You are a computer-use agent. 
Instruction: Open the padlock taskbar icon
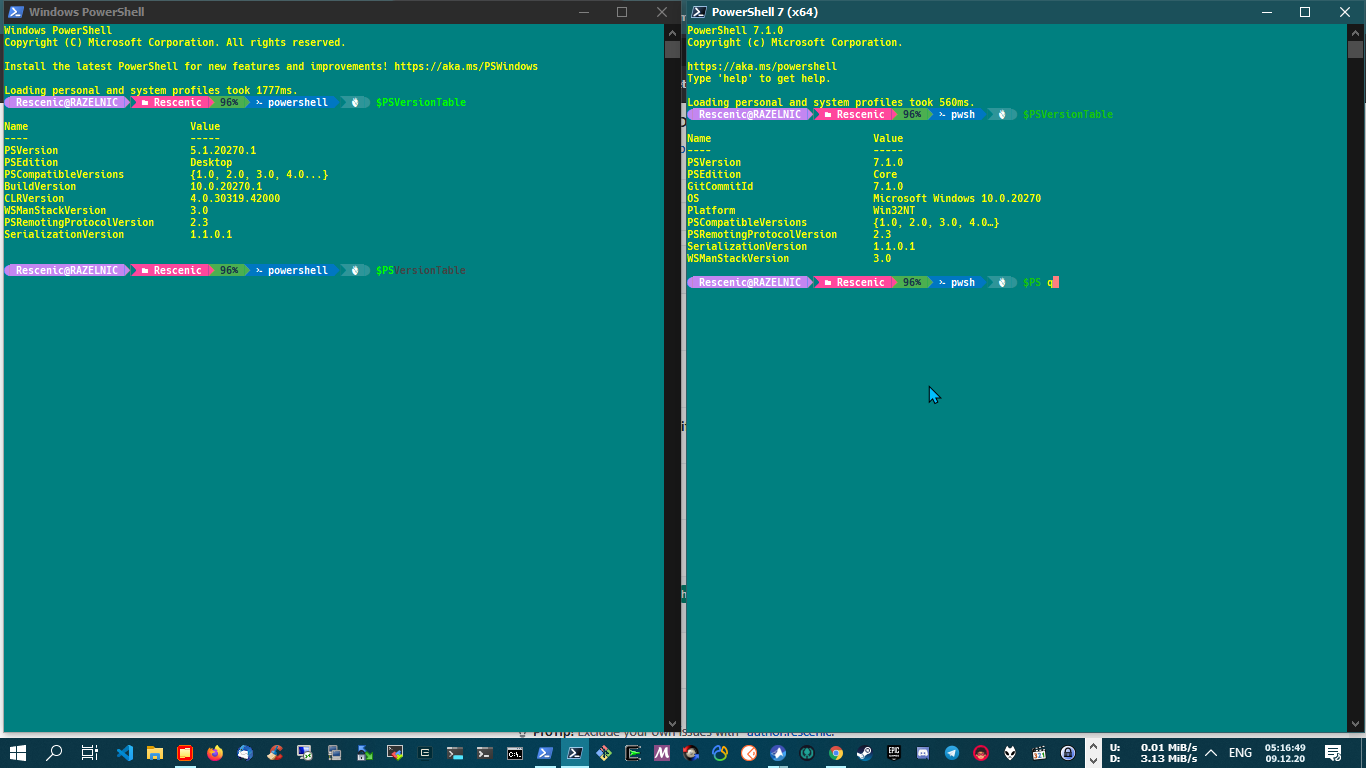[x=1069, y=753]
